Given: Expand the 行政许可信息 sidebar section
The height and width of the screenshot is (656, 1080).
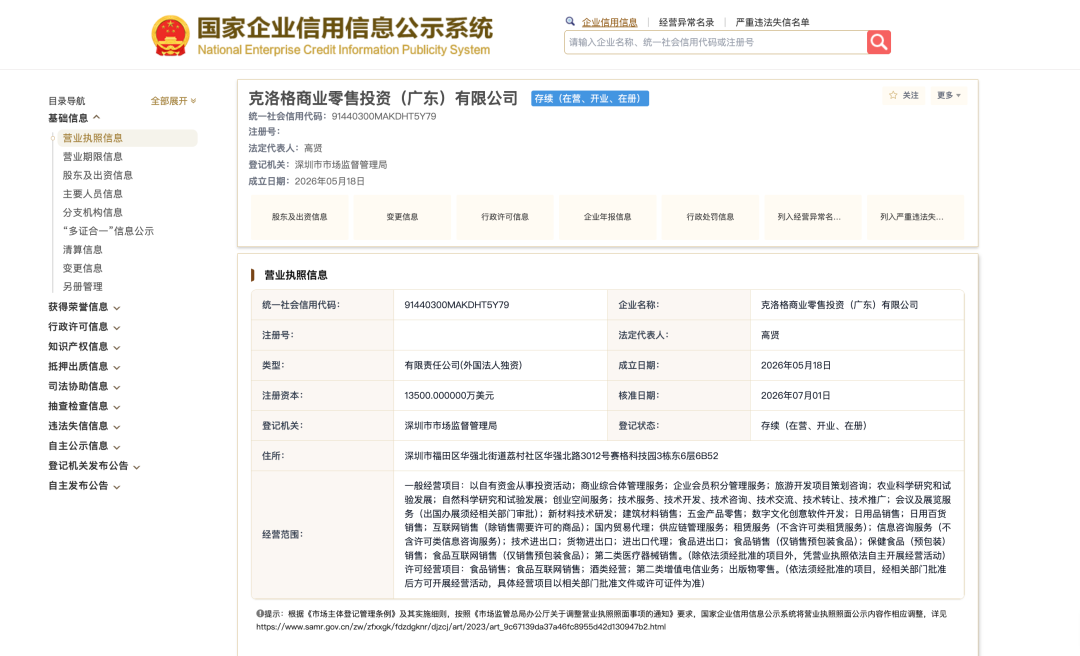Looking at the screenshot, I should click(84, 327).
